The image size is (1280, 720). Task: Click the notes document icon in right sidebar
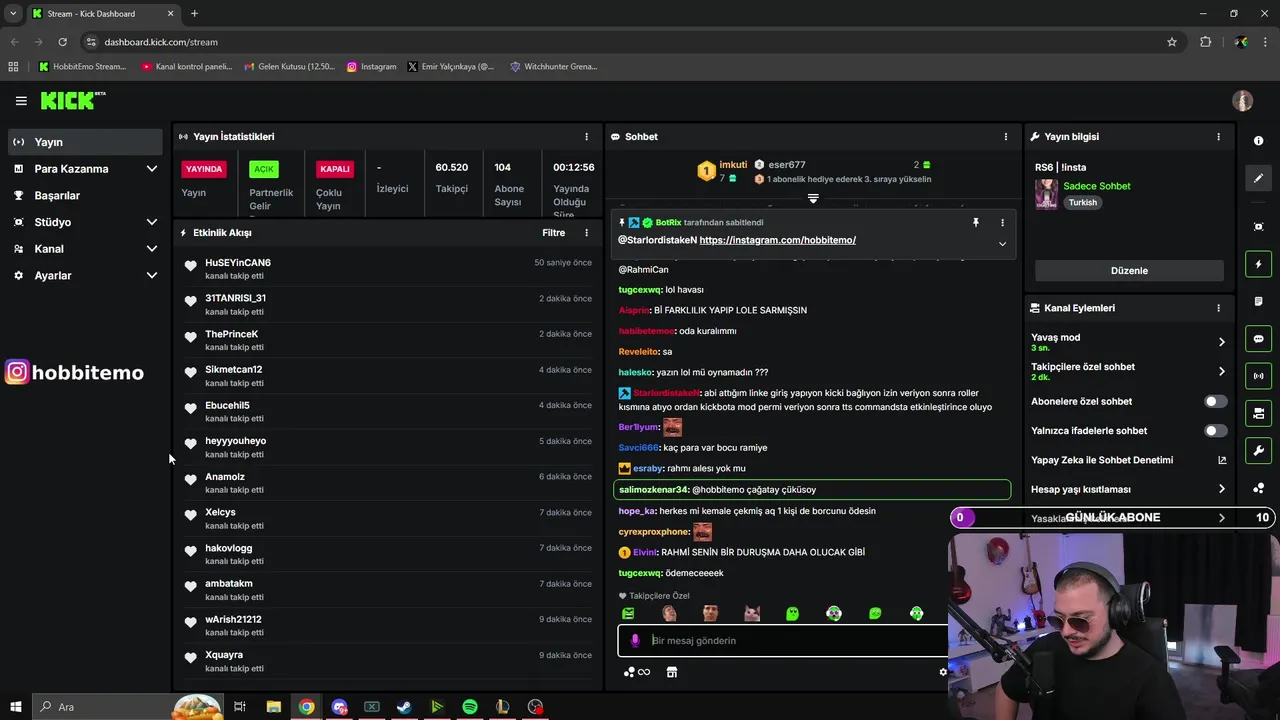pos(1258,301)
